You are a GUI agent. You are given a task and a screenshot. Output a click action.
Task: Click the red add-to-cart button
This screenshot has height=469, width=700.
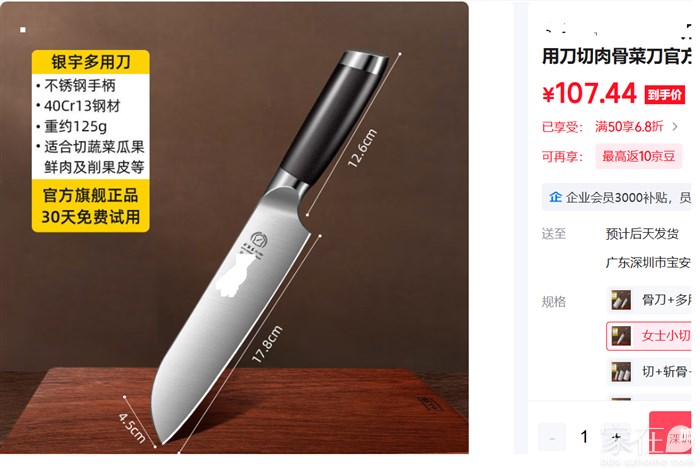(x=670, y=432)
